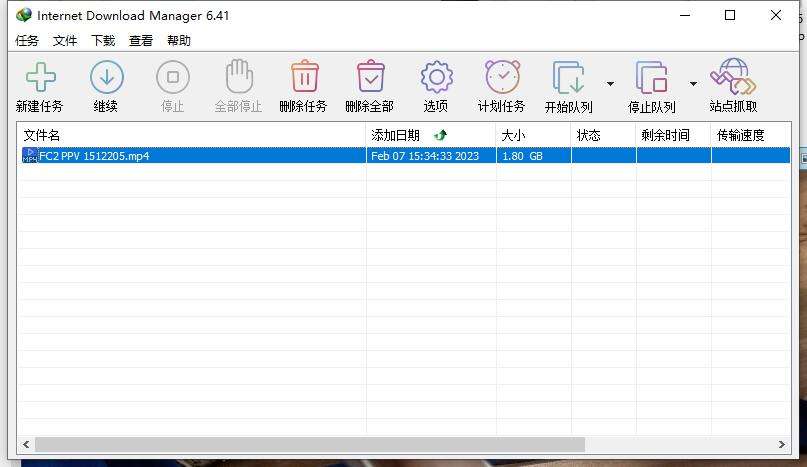
Task: Maximize the Internet Download Manager window
Action: 730,15
